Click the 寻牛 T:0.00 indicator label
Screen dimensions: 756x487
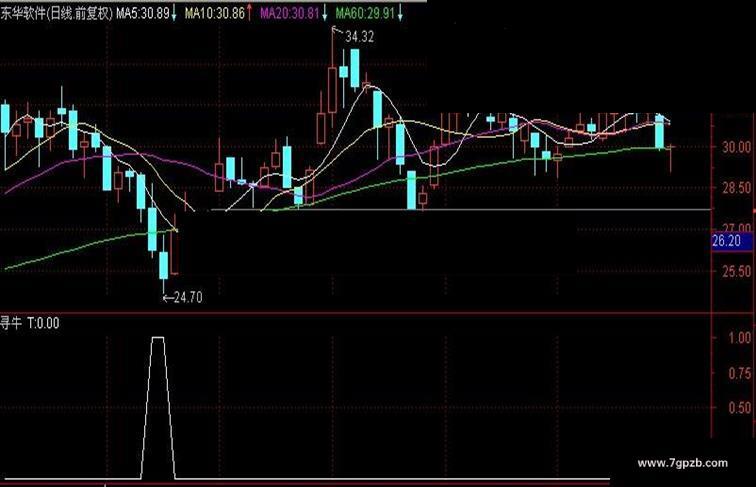tap(29, 323)
